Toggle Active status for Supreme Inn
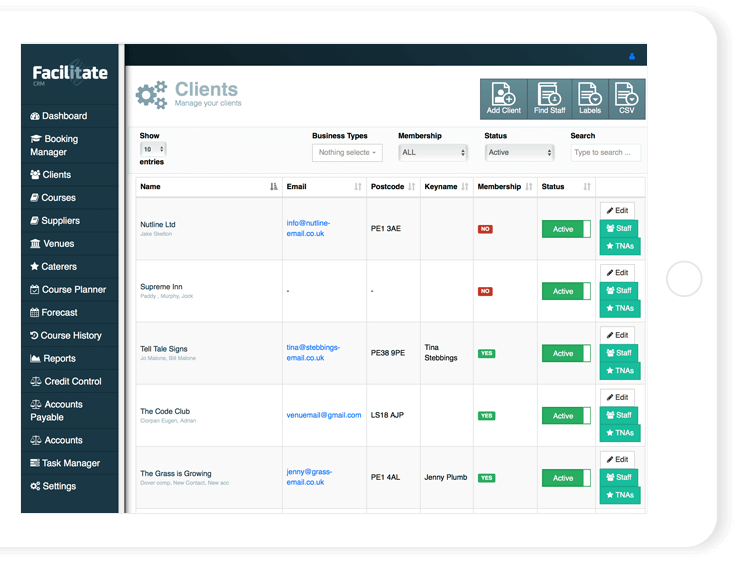This screenshot has height=575, width=750. click(566, 291)
